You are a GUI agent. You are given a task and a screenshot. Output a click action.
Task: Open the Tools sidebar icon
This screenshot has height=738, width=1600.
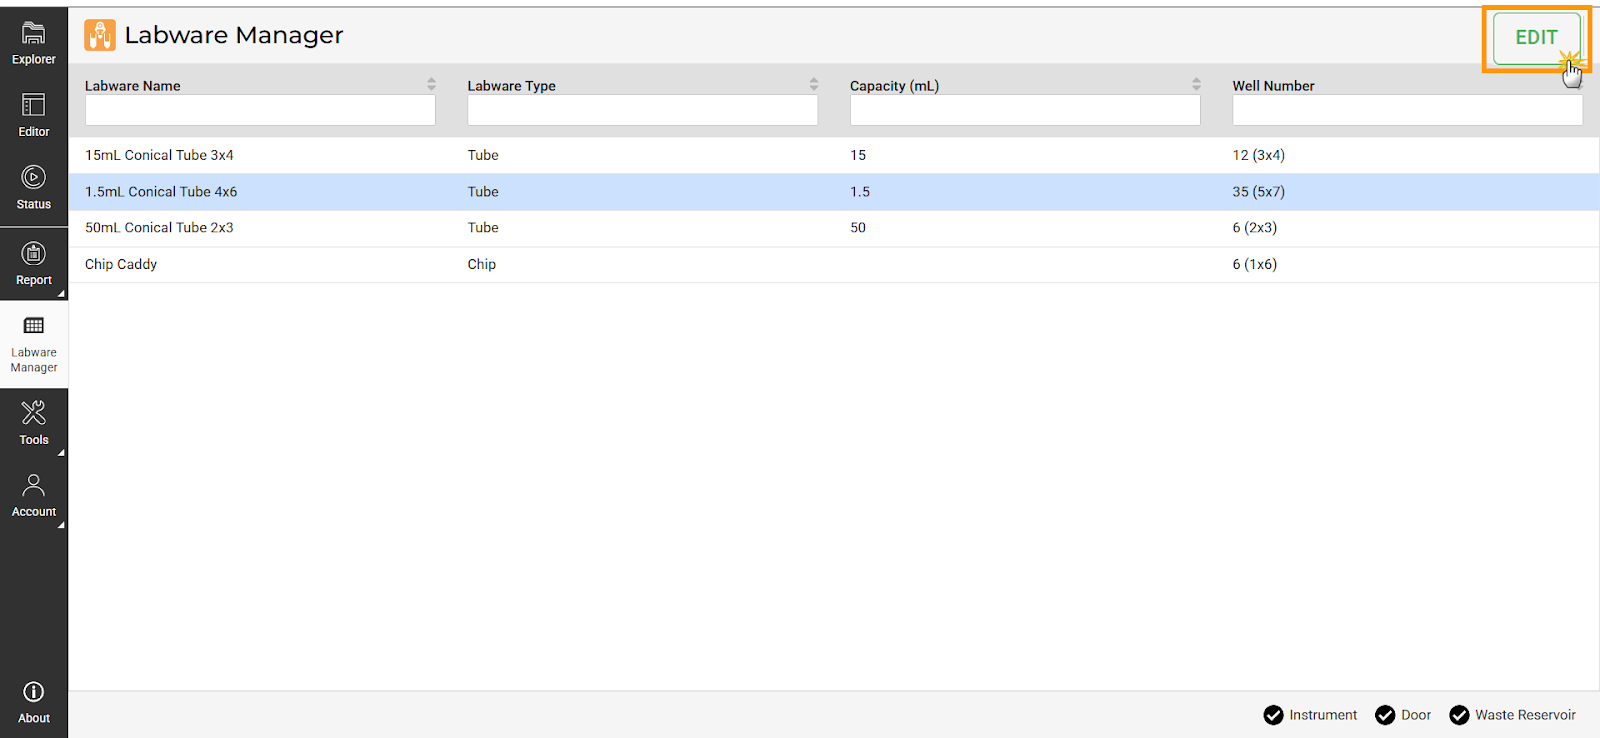pos(33,413)
